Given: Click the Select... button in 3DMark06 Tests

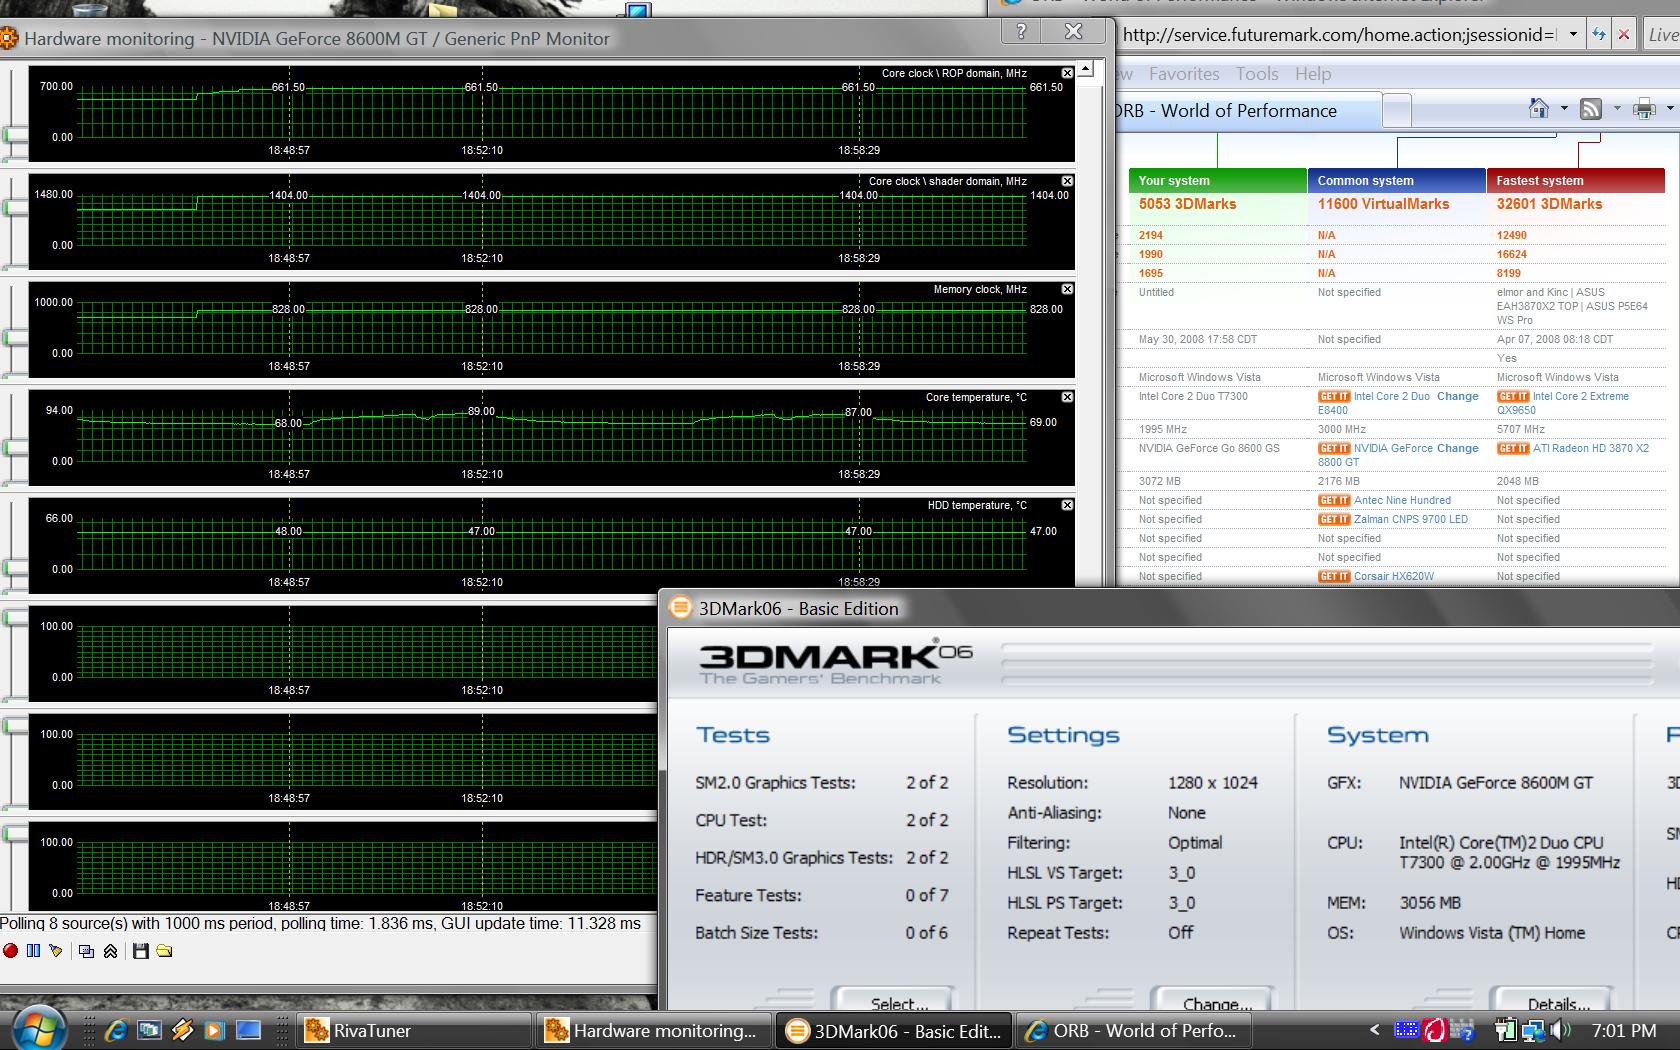Looking at the screenshot, I should click(893, 1000).
